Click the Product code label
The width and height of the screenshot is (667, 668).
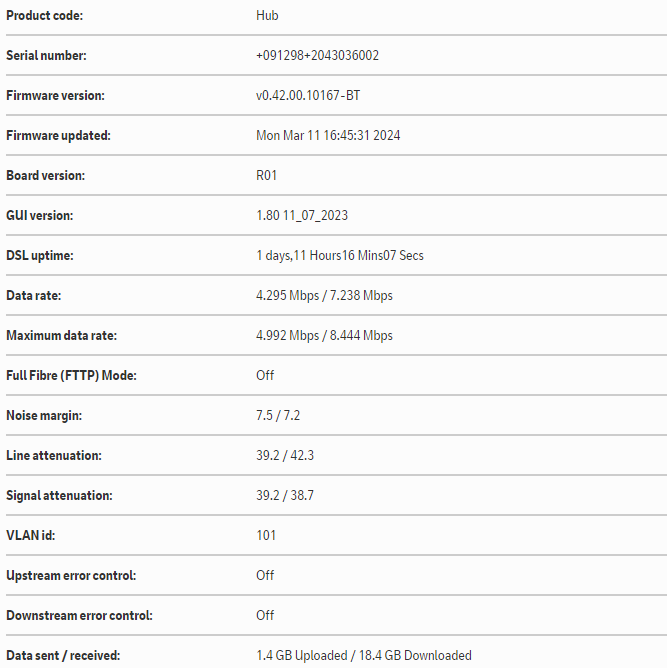click(x=45, y=16)
